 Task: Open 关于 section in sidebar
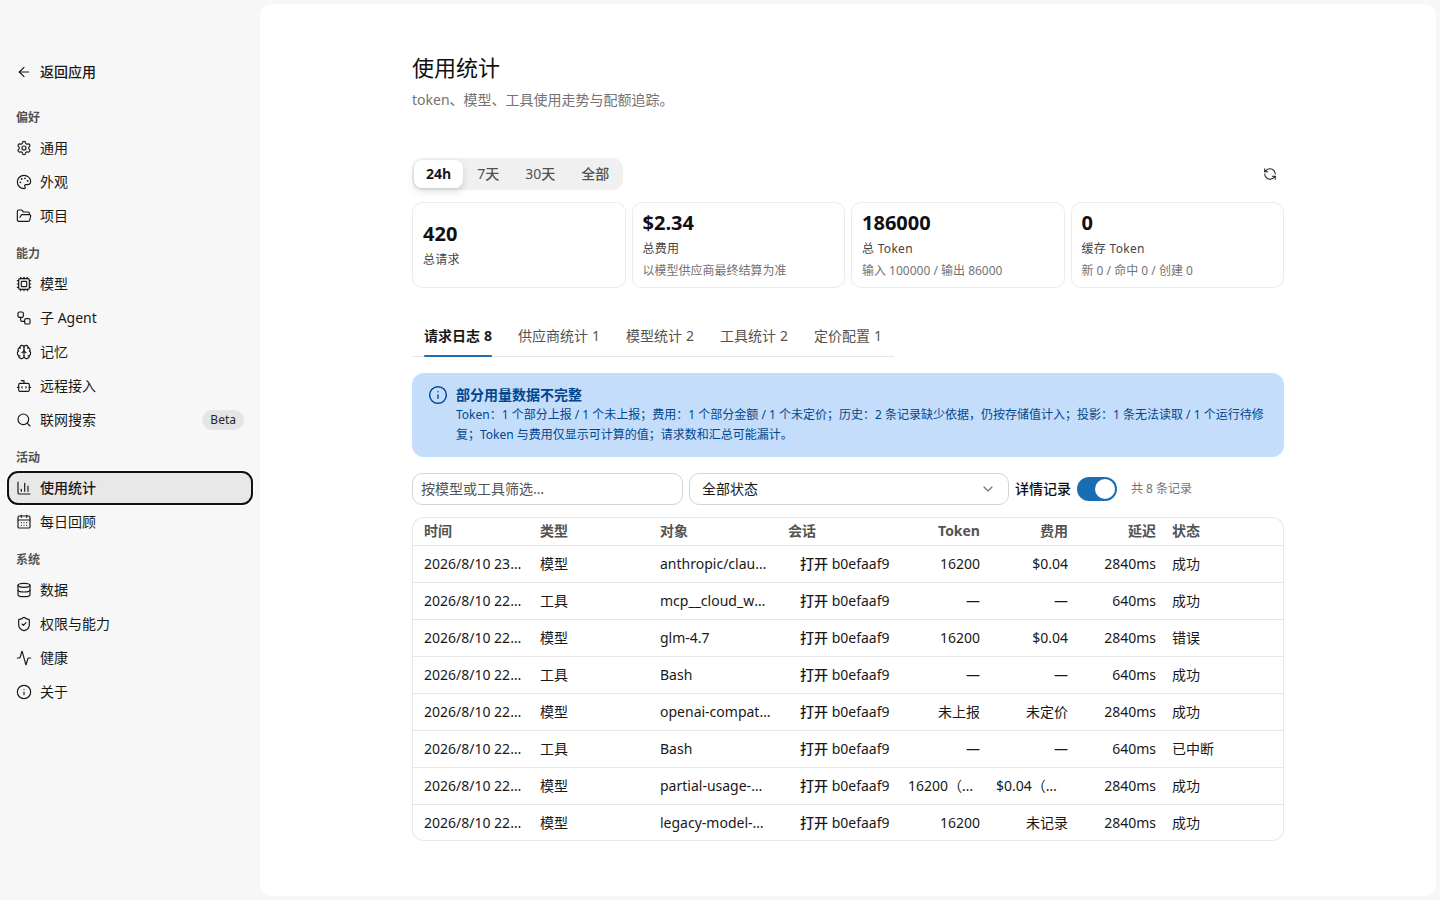(130, 692)
